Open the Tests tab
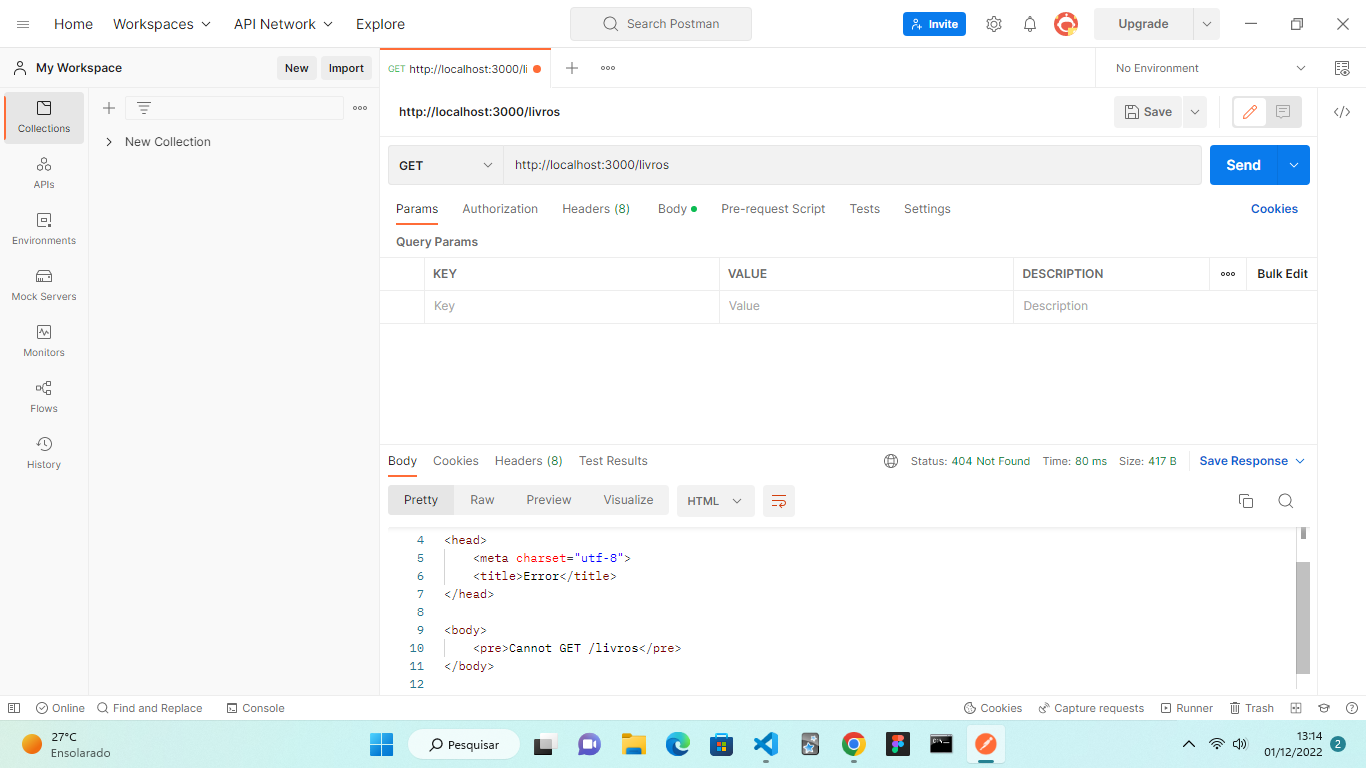 (x=865, y=209)
